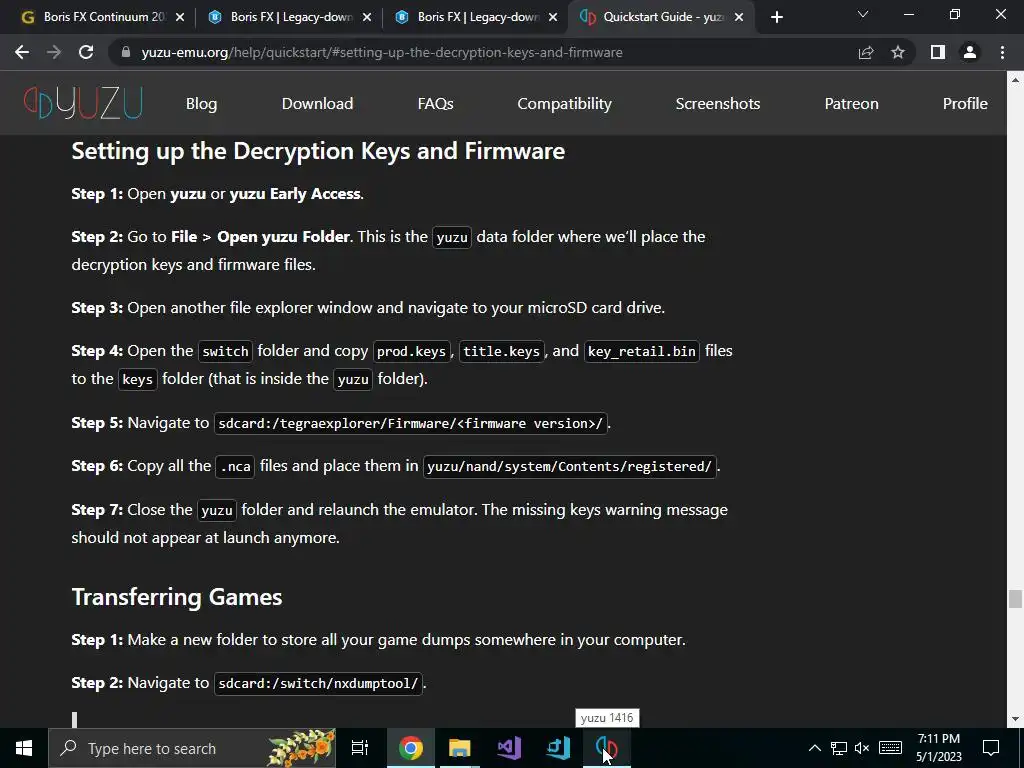Switch to the first Boris FX Legacy-download tab
This screenshot has width=1024, height=768.
[287, 18]
